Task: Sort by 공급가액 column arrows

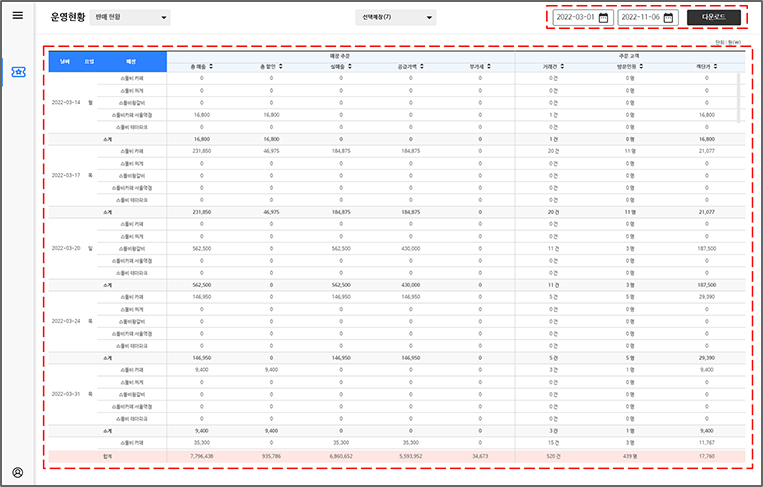Action: 423,67
